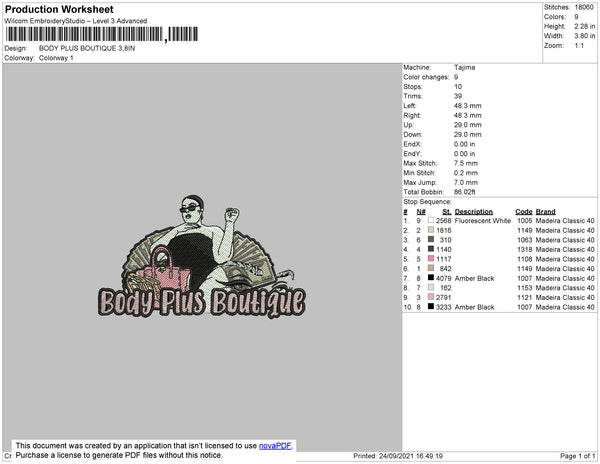The width and height of the screenshot is (600, 464).
Task: Click the Fluorescent White swatch in row 1
Action: pos(431,220)
